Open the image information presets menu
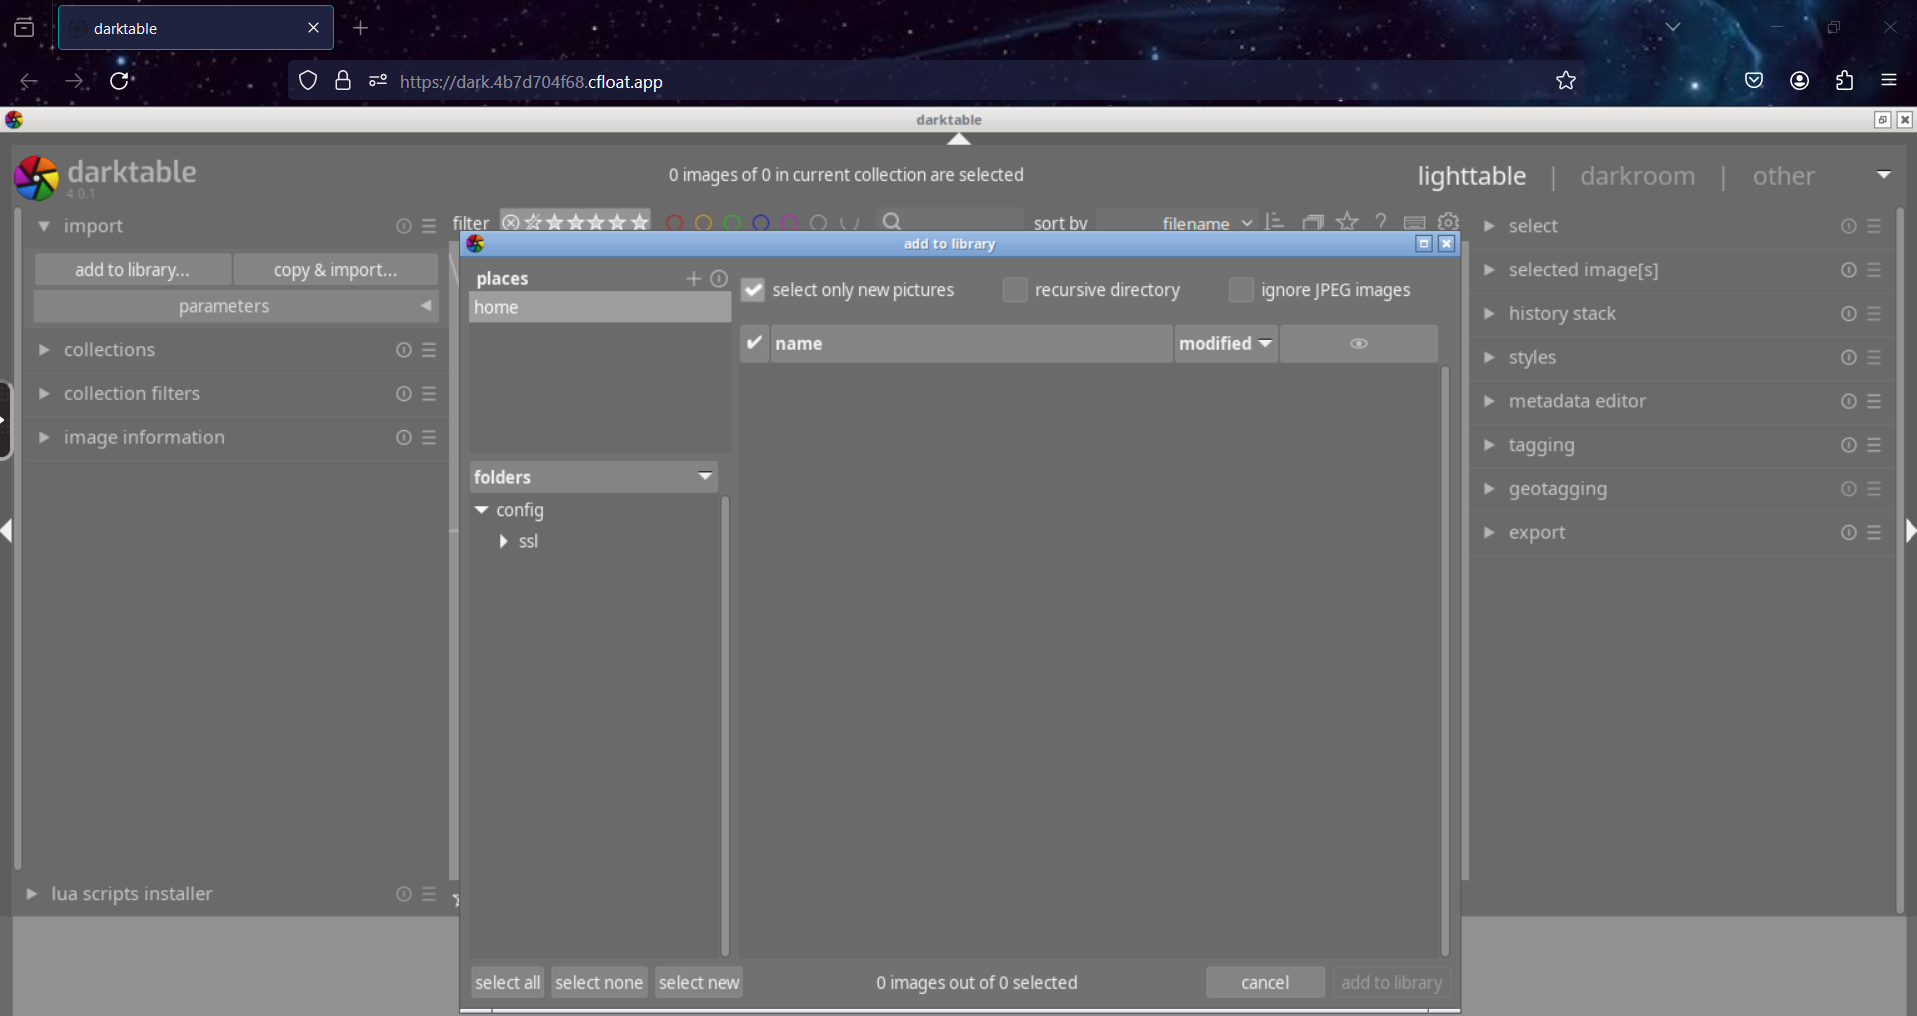 (x=429, y=437)
